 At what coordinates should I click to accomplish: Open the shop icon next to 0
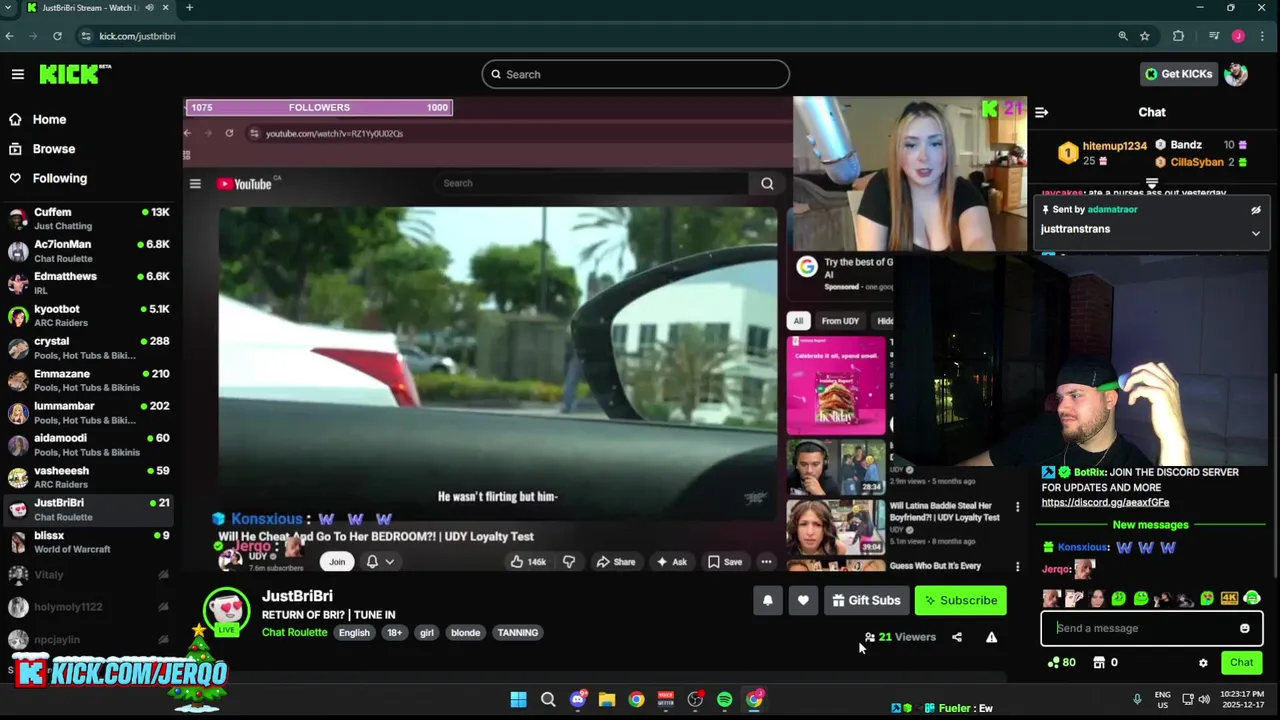coord(1099,662)
